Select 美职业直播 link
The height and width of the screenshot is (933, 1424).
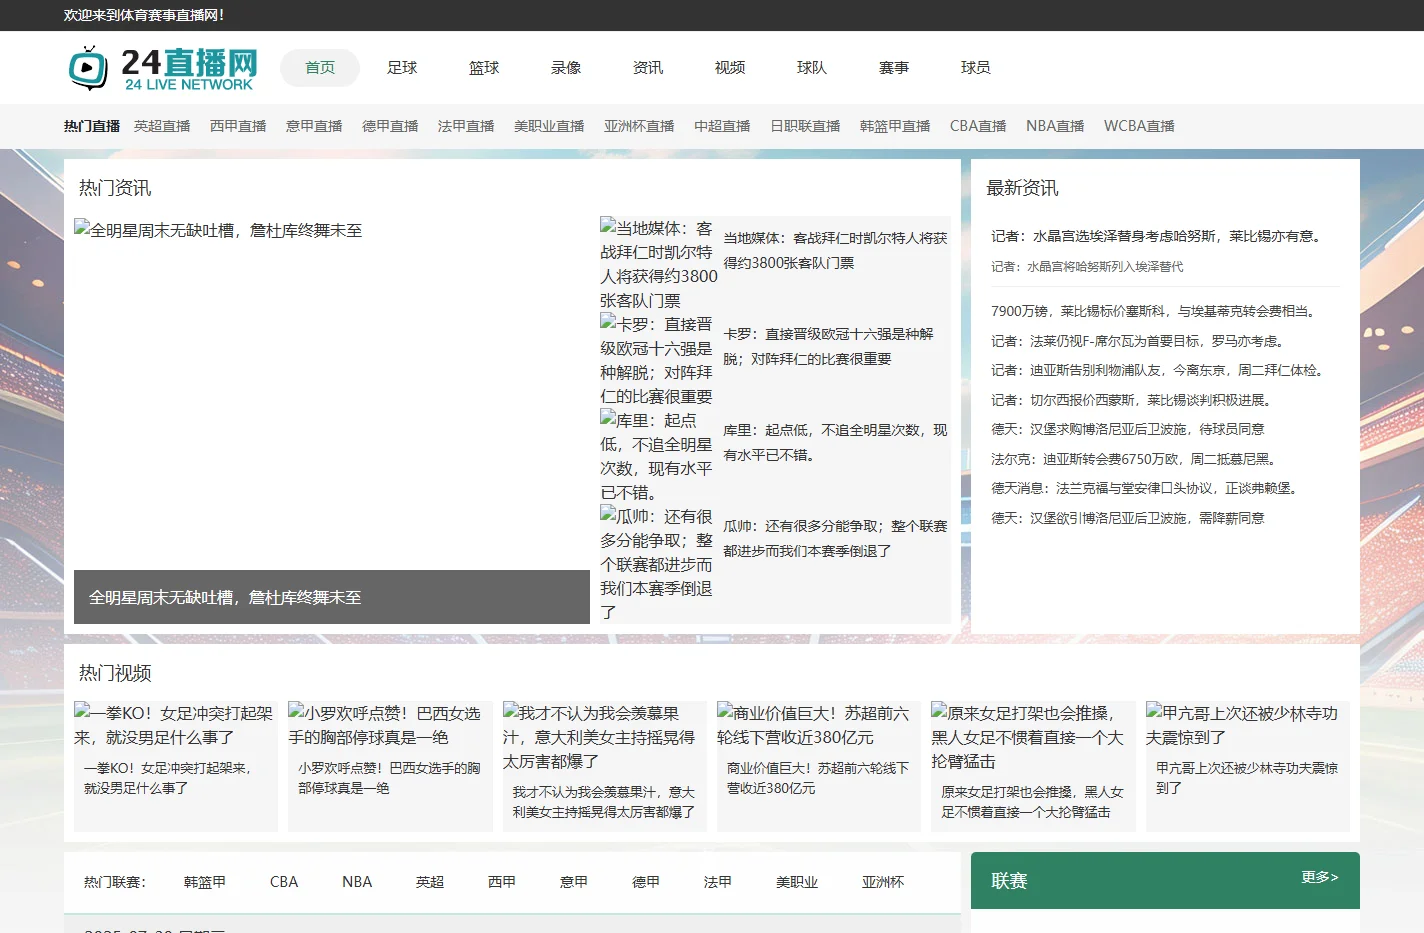tap(549, 126)
